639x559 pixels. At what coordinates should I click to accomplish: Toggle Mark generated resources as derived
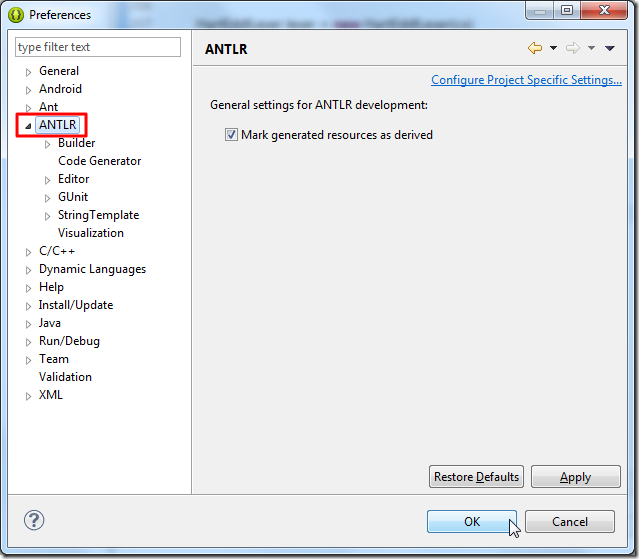click(231, 135)
